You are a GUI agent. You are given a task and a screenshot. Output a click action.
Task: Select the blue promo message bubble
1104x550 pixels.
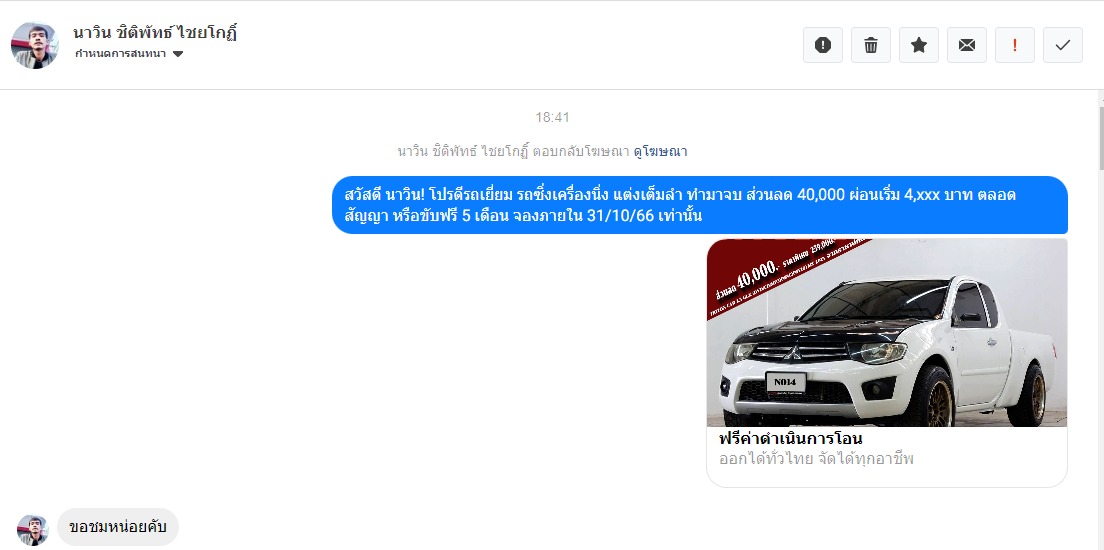point(699,205)
